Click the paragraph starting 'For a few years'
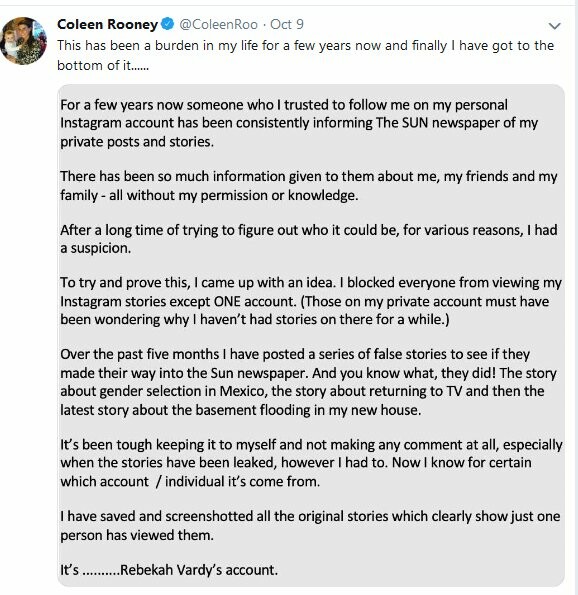The width and height of the screenshot is (578, 595). click(299, 123)
